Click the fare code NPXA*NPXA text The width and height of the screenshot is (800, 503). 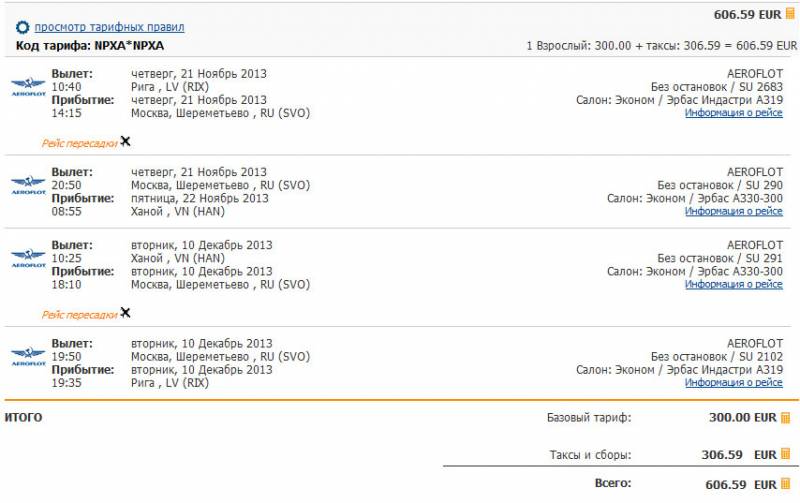pos(129,45)
